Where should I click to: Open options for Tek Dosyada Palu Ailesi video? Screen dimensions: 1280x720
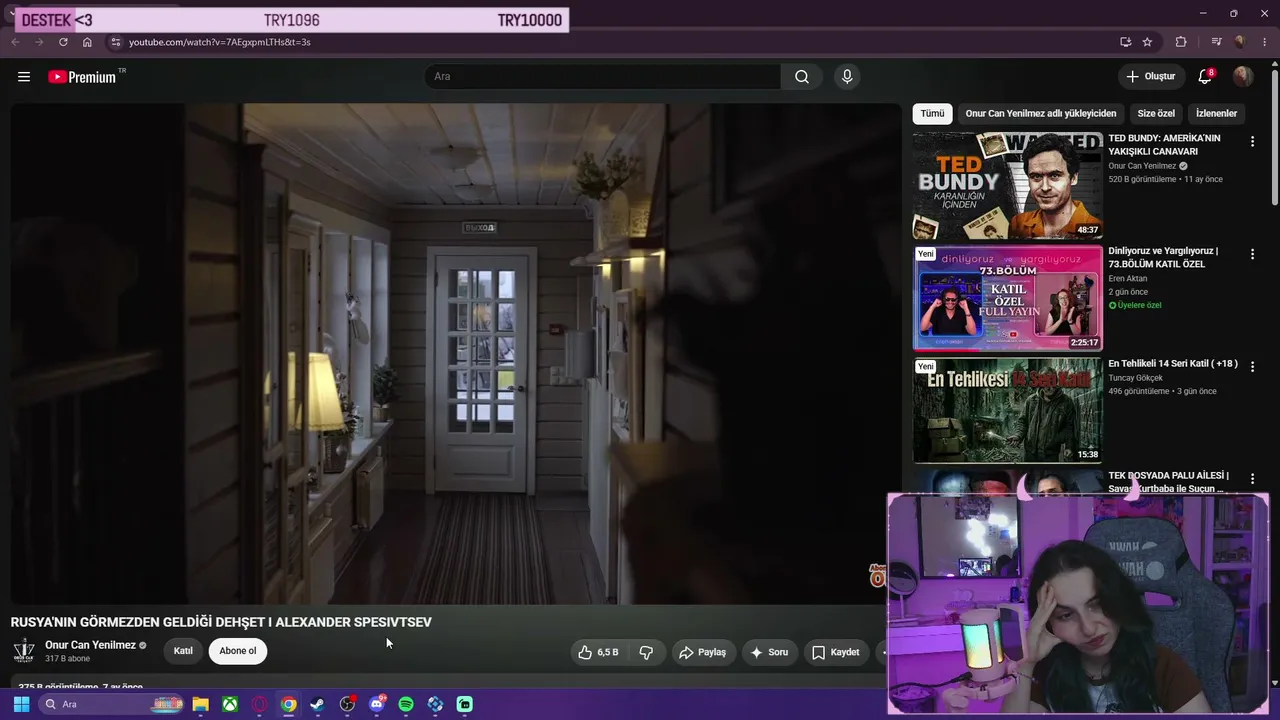coord(1252,480)
